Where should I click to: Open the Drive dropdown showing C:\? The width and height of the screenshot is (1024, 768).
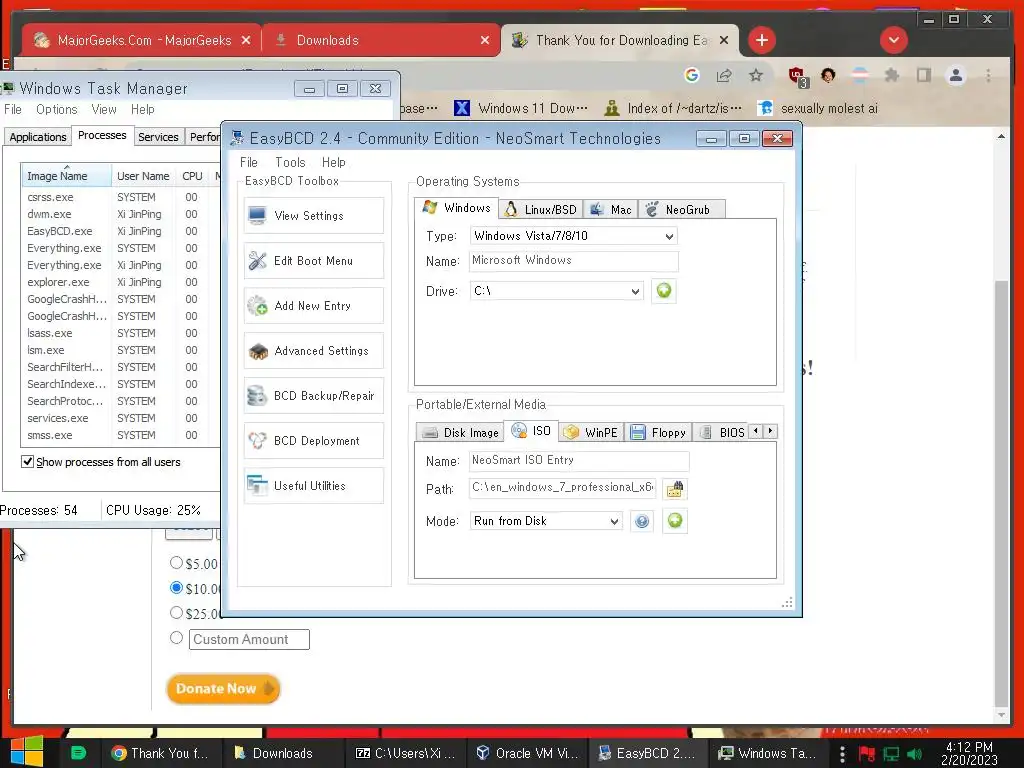[x=556, y=291]
